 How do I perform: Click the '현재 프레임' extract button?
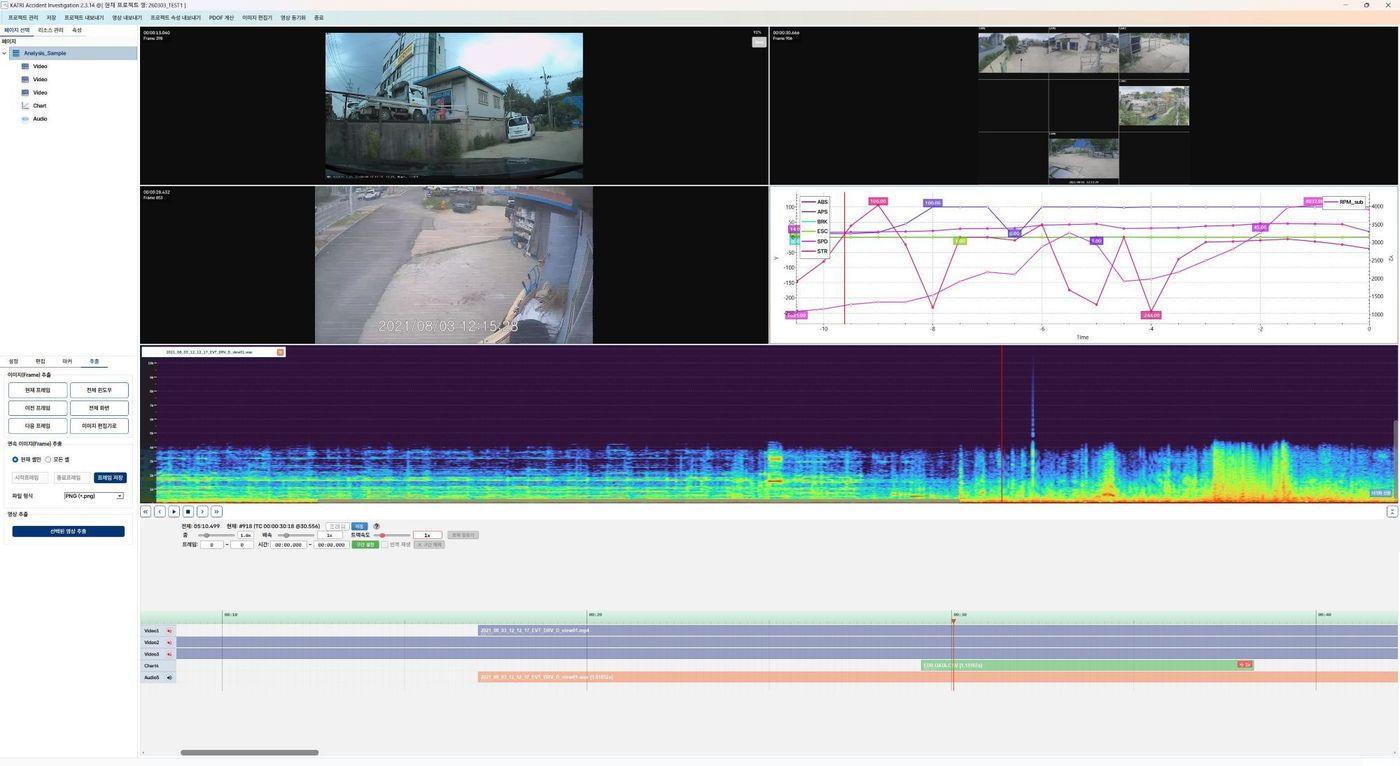[38, 390]
